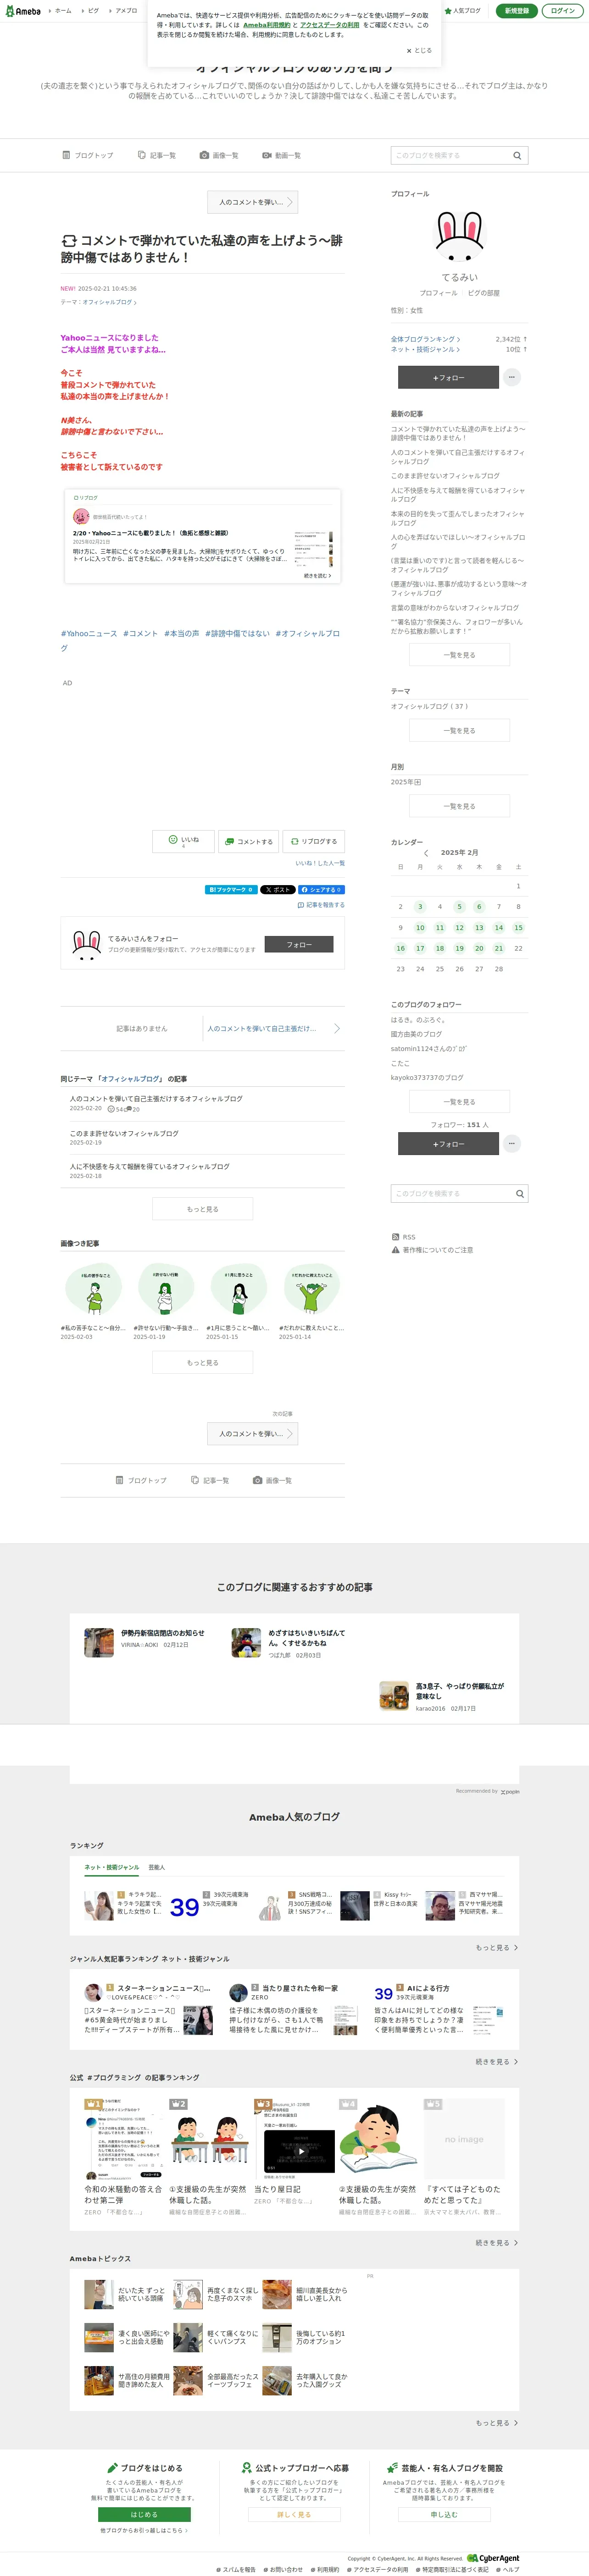Click the arrow icon at pager right
The height and width of the screenshot is (2576, 589).
point(337,1028)
